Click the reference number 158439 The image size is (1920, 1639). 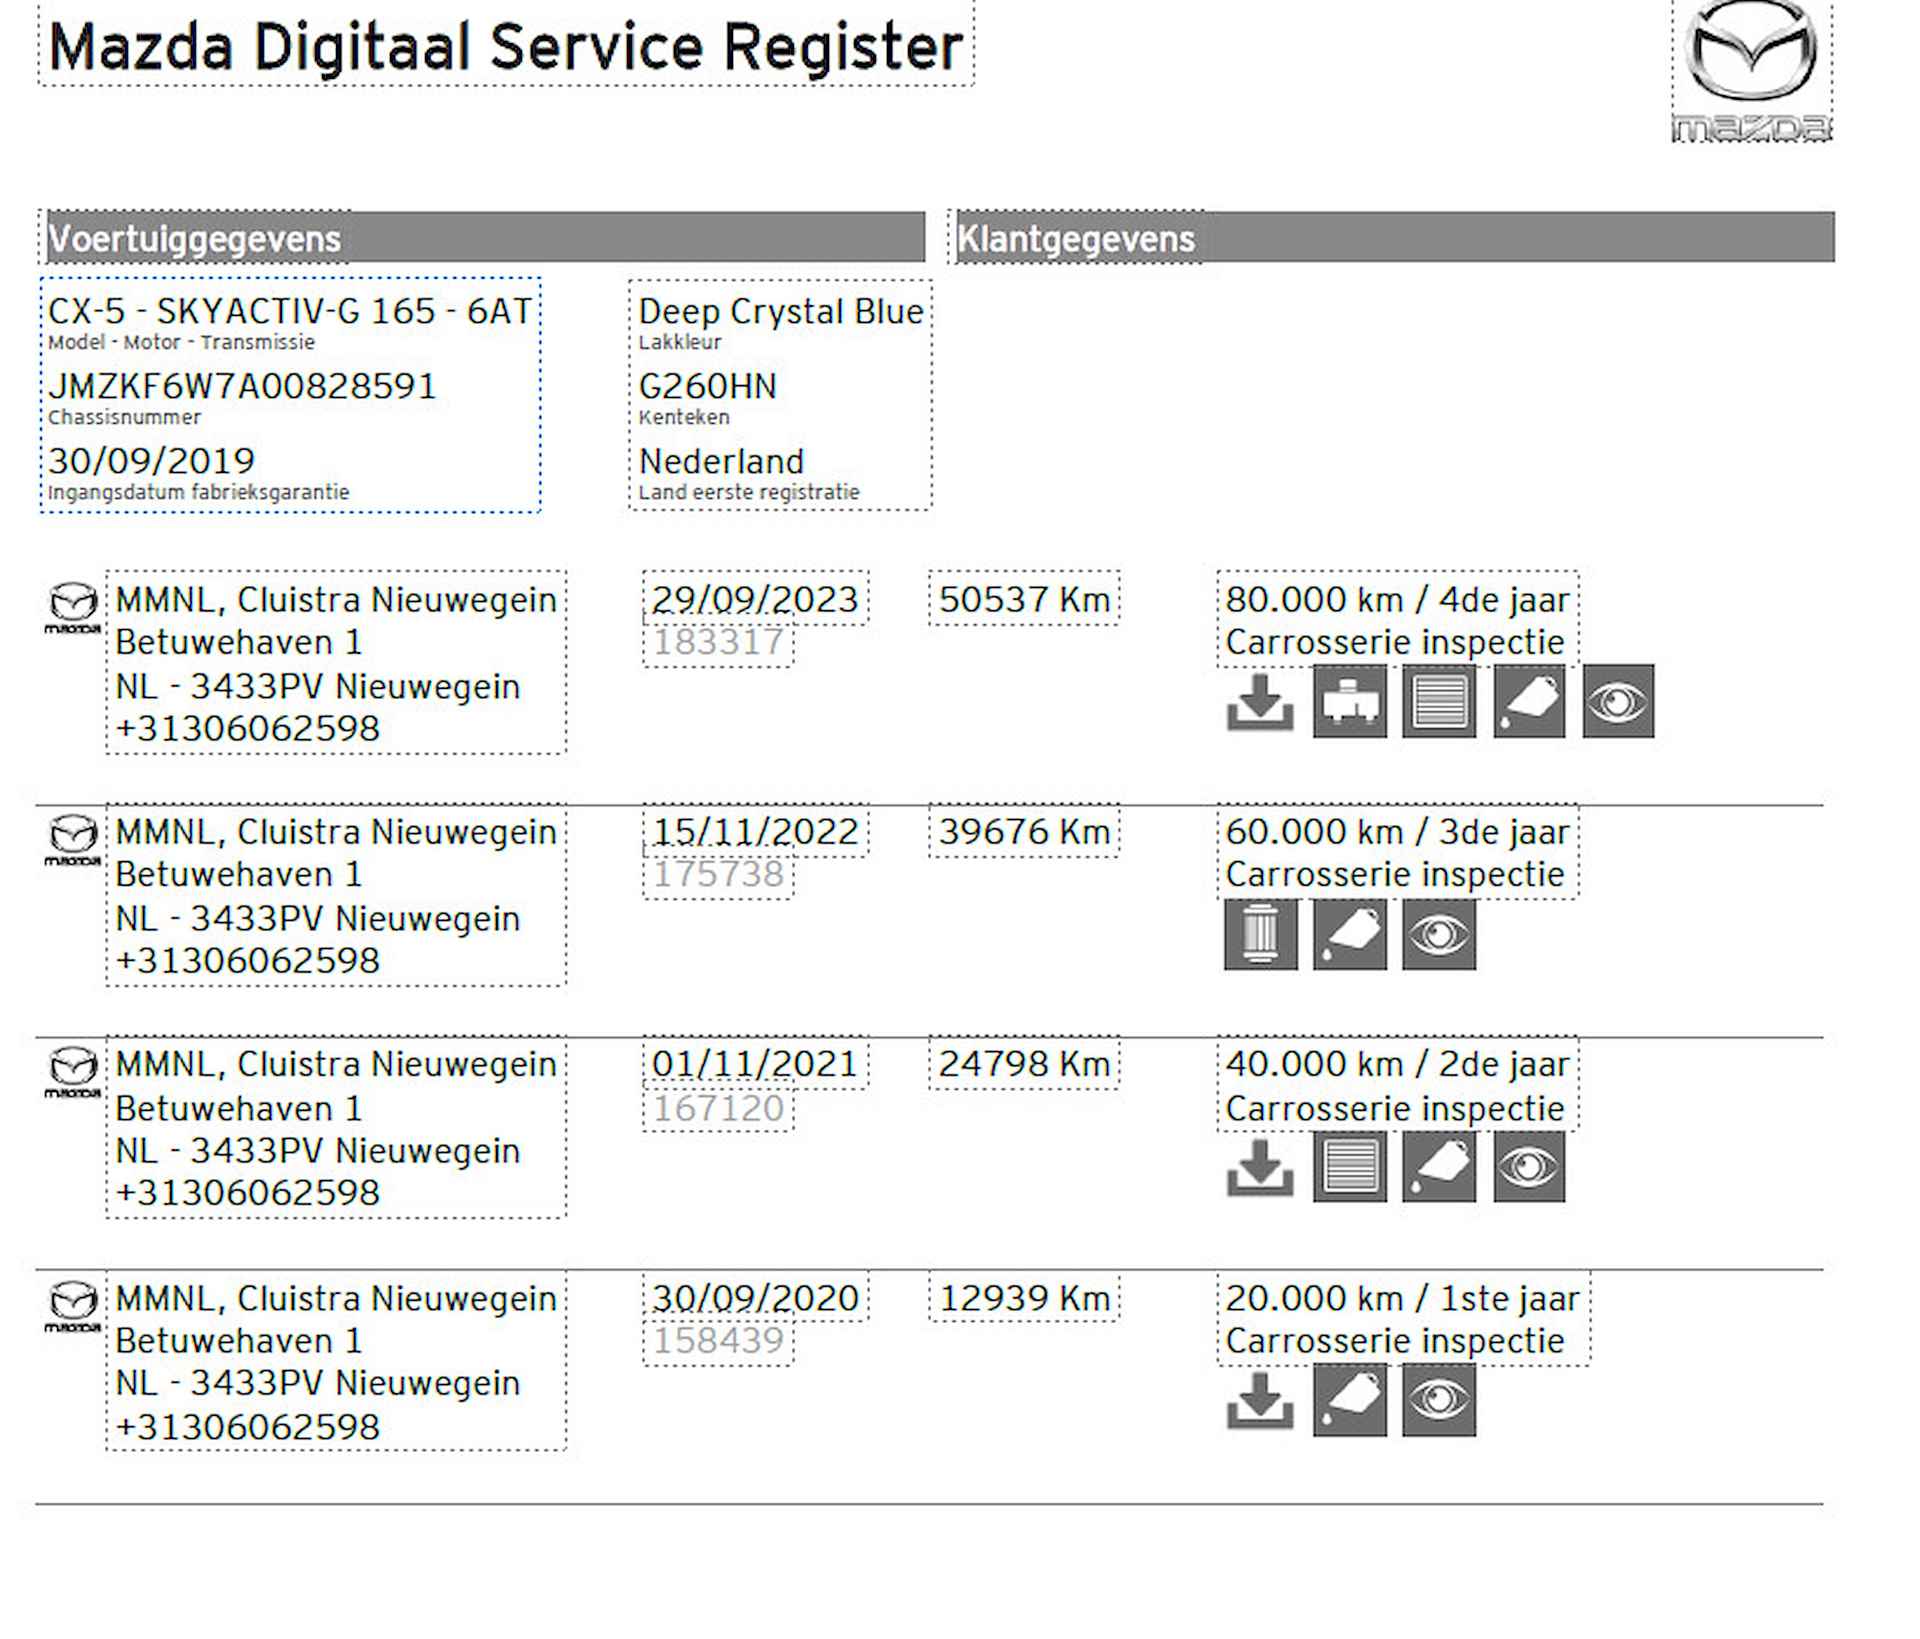coord(718,1340)
